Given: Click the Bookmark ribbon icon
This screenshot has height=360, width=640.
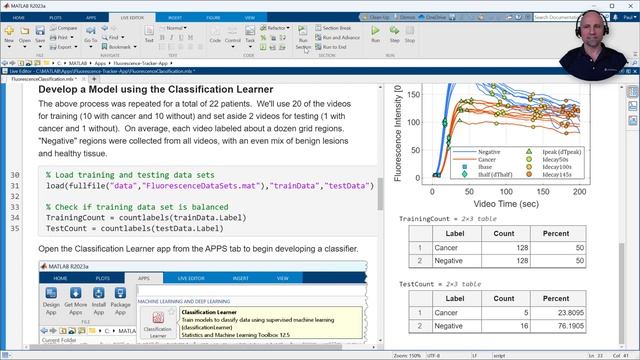Looking at the screenshot, I should coord(104,47).
